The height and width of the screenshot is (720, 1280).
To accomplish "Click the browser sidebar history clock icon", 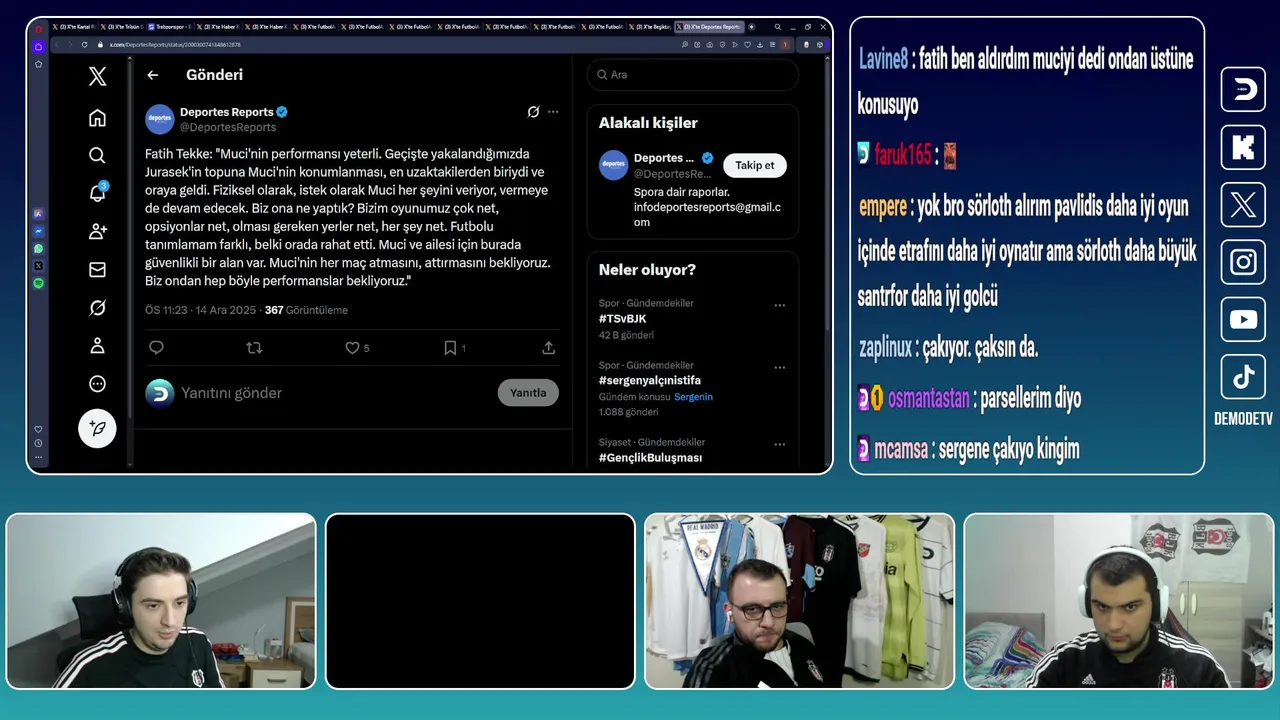I will click(x=38, y=443).
